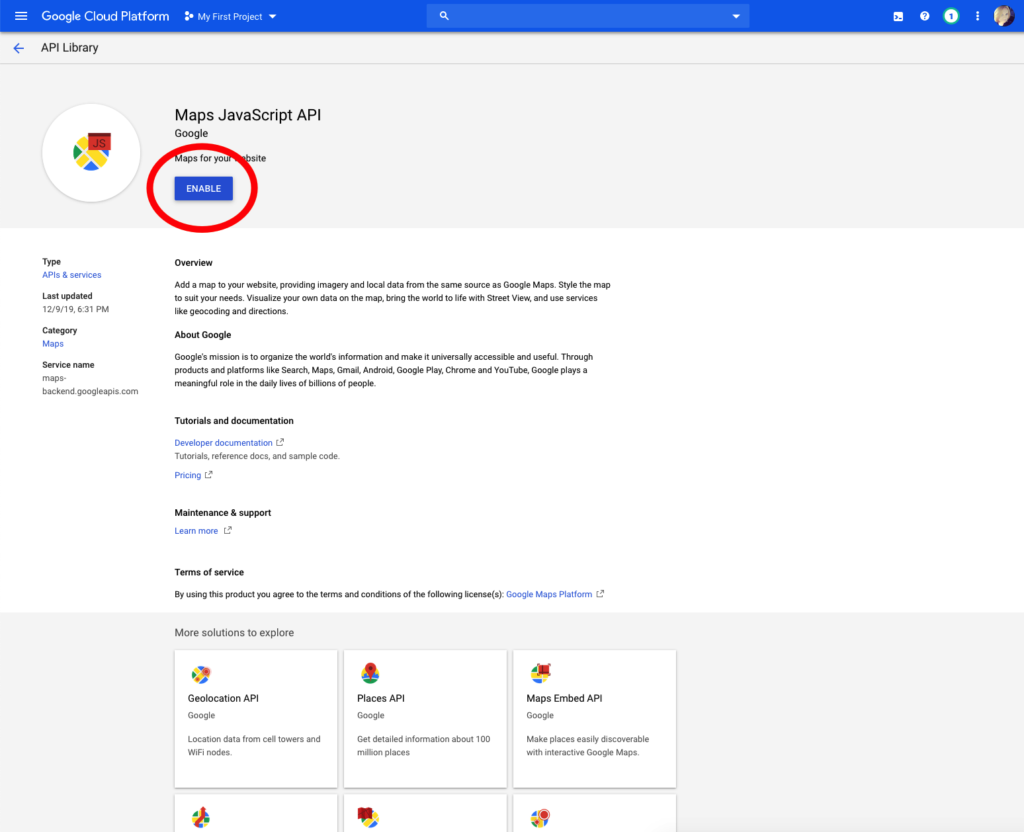The width and height of the screenshot is (1024, 832).
Task: Click the Google Cloud Platform logo text
Action: tap(105, 16)
